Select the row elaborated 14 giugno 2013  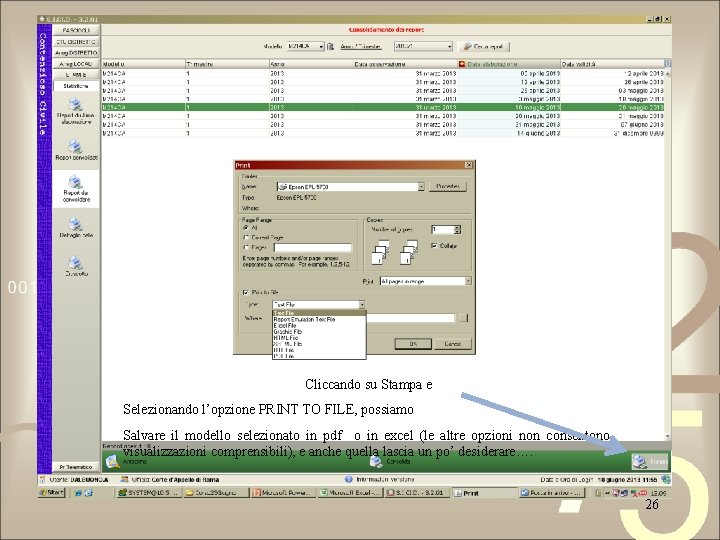coord(382,133)
